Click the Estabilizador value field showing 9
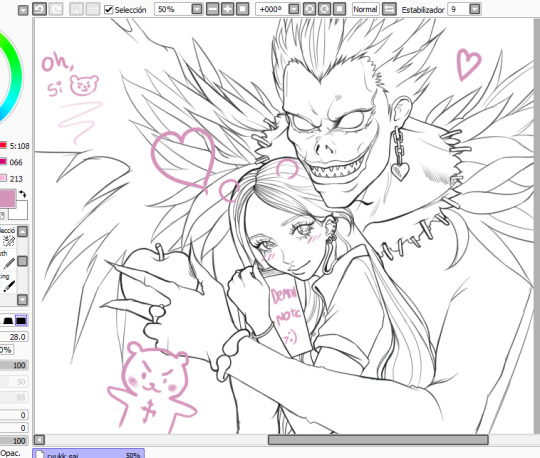 [x=458, y=9]
